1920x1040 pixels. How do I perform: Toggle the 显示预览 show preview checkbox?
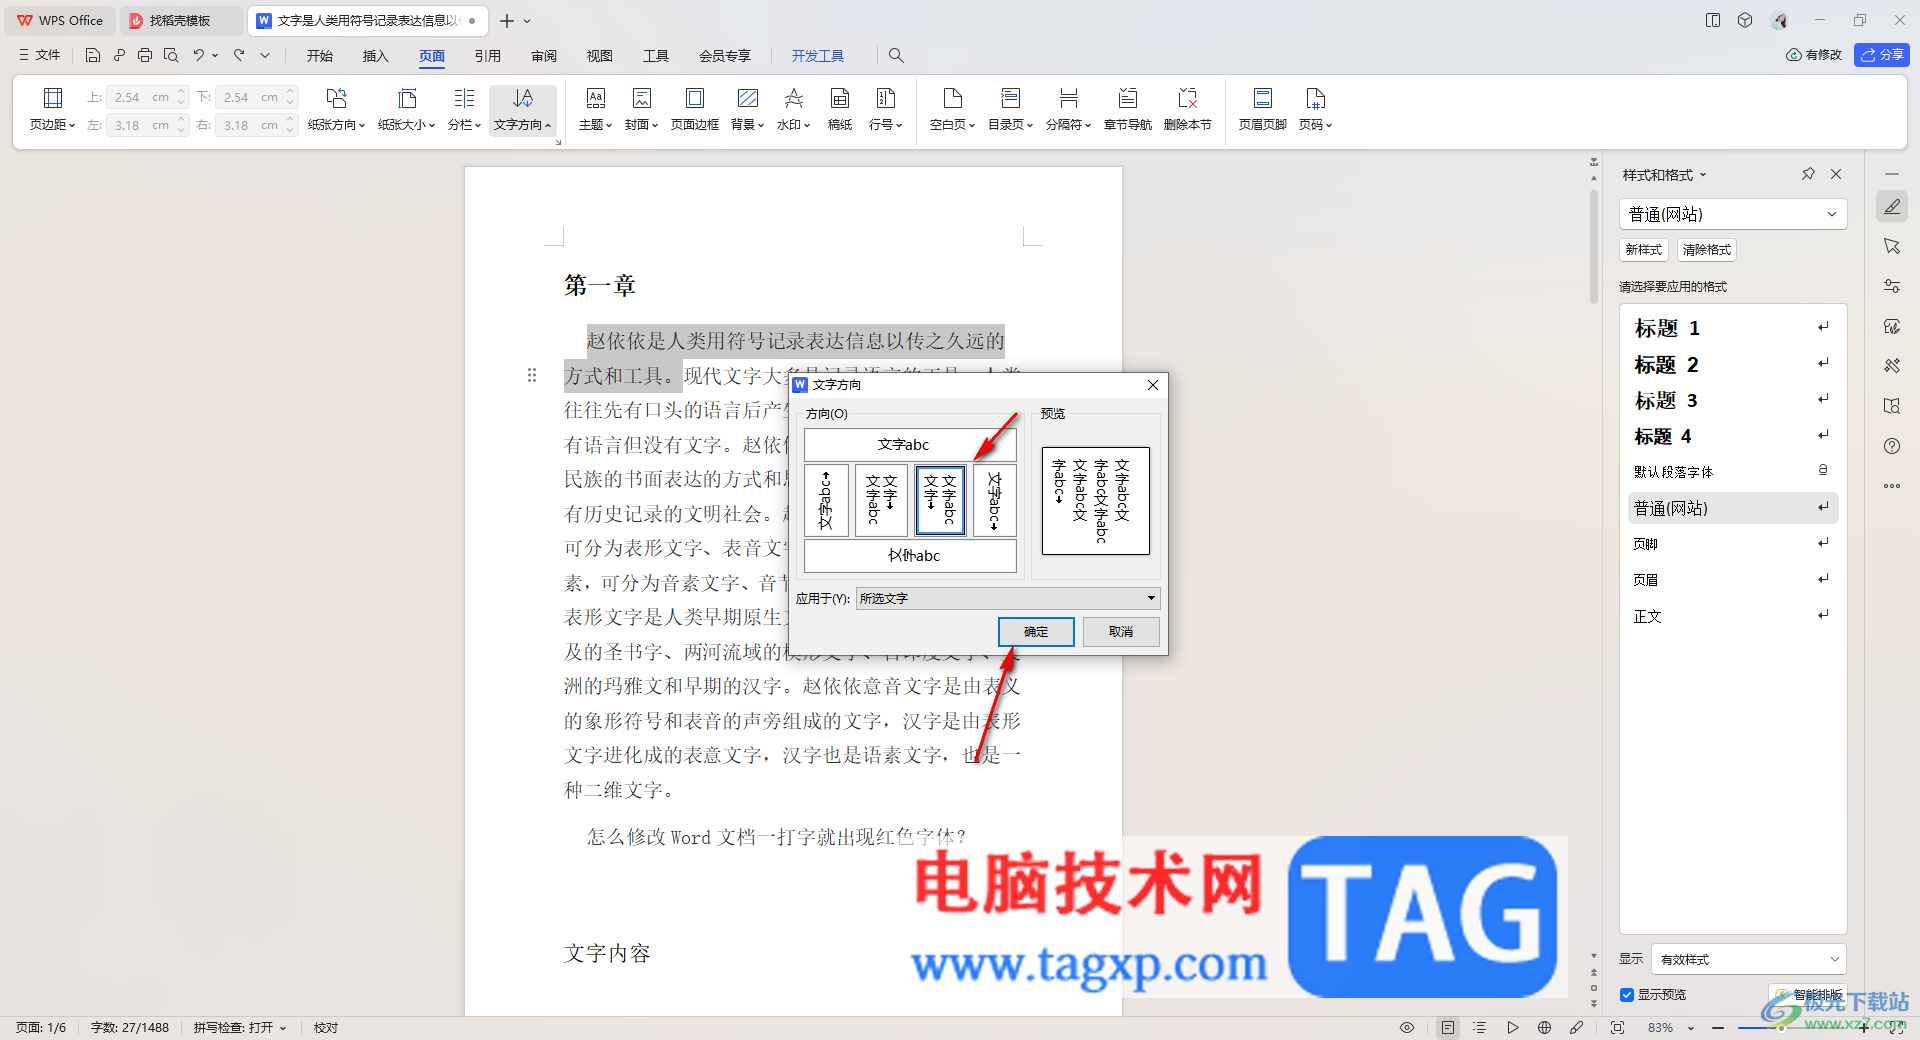pyautogui.click(x=1627, y=995)
